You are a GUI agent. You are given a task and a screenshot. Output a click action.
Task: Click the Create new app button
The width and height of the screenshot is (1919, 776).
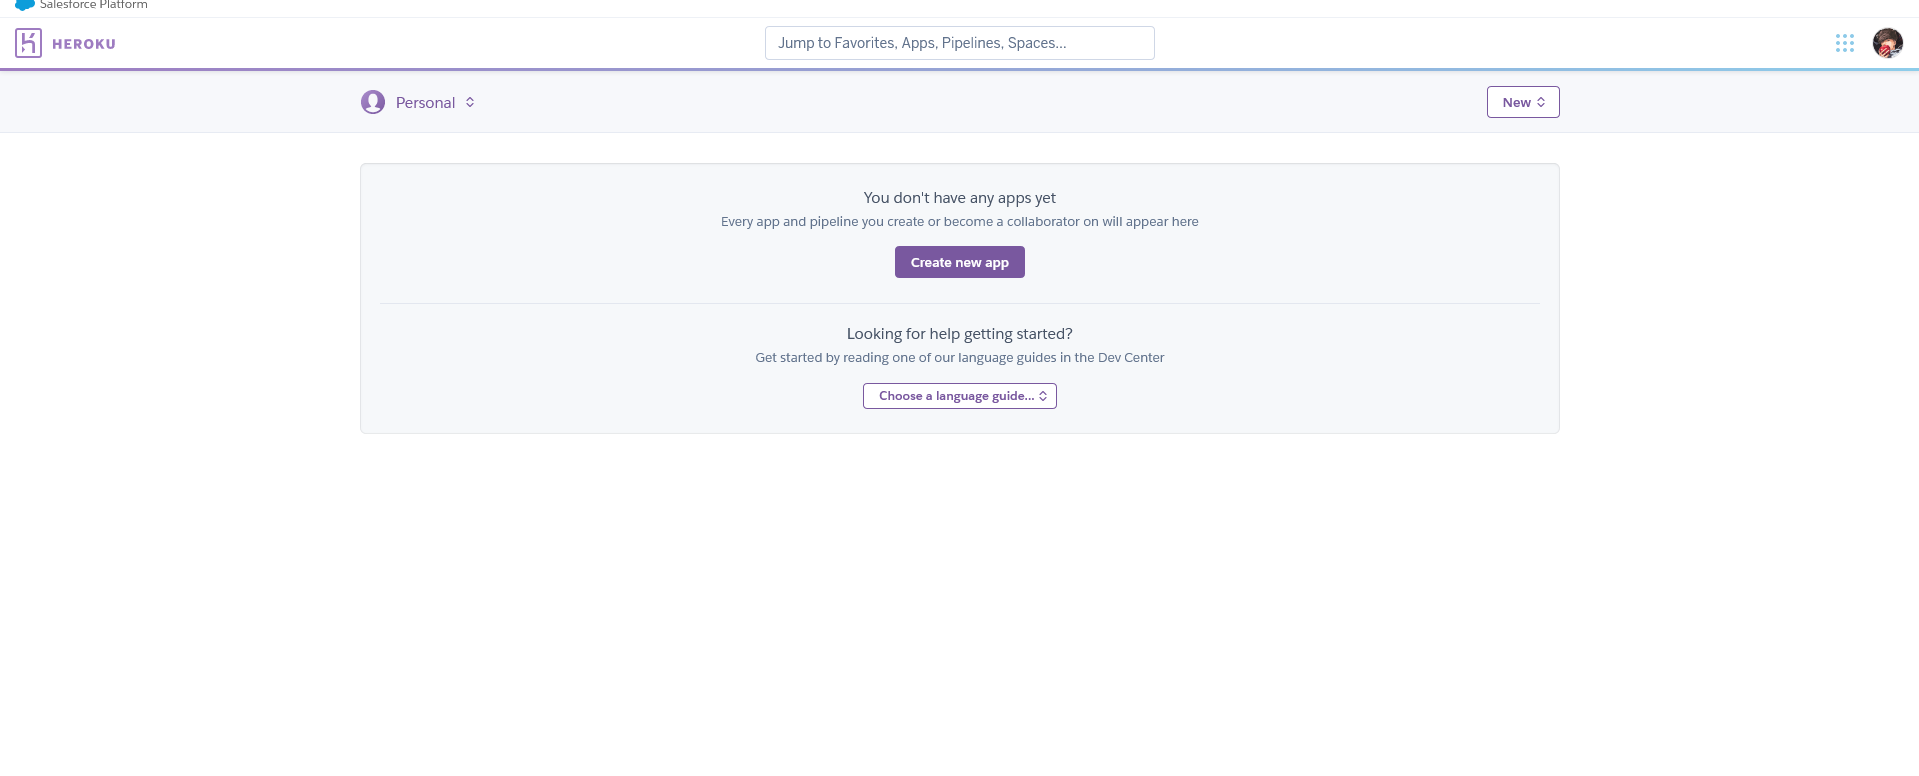pos(959,262)
